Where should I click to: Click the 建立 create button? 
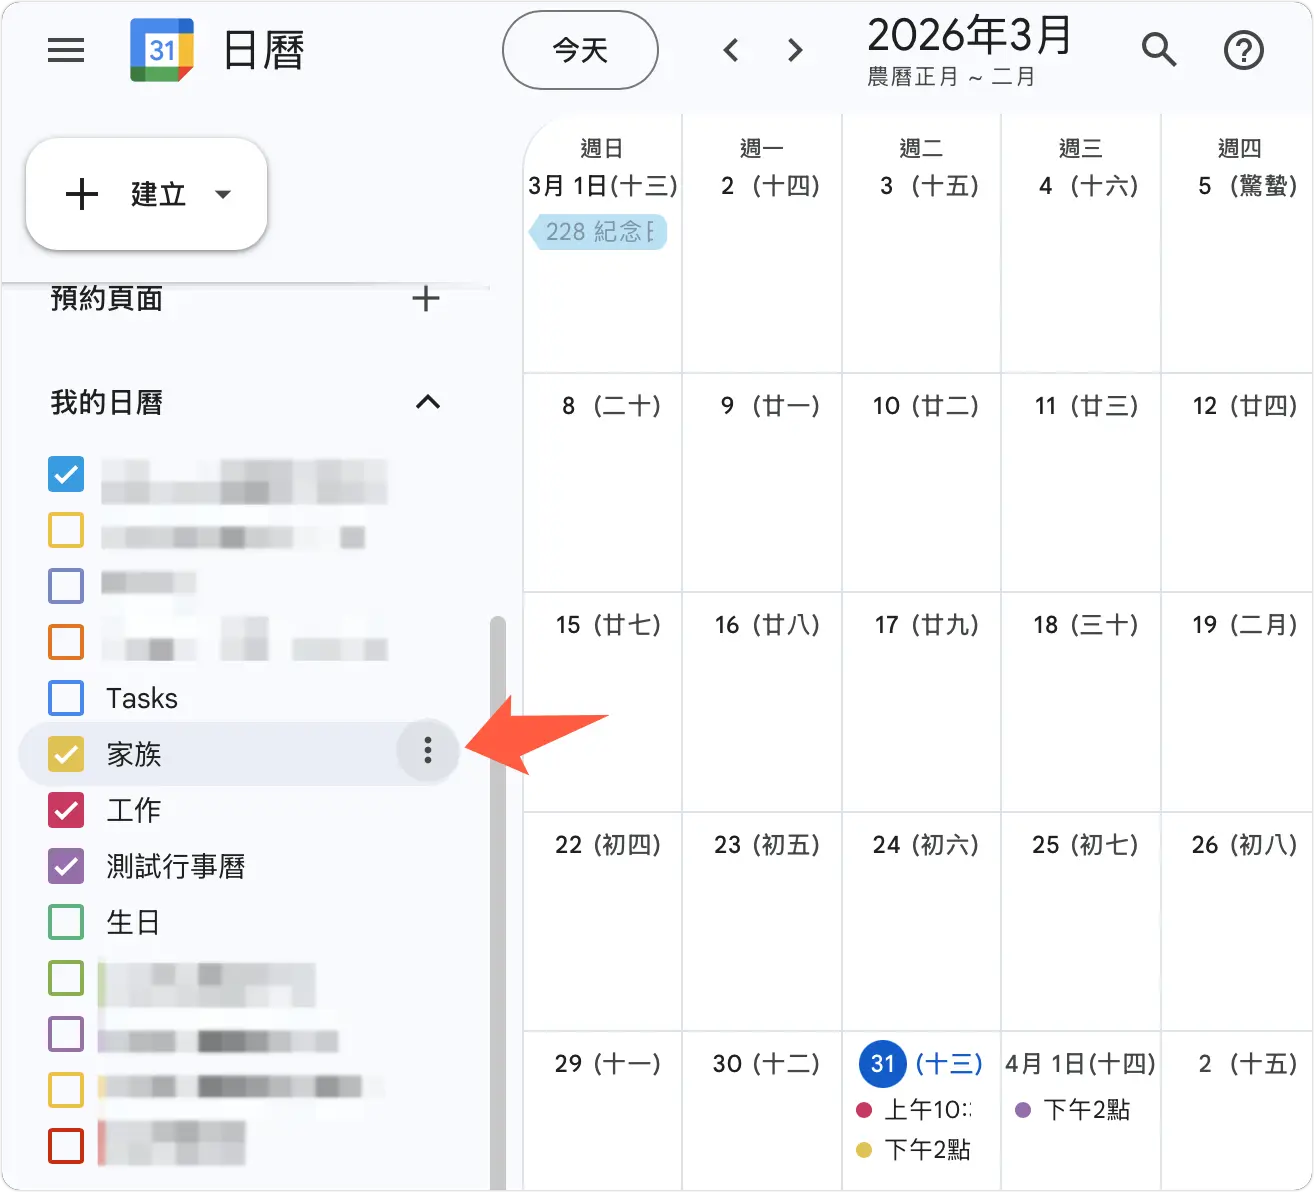[146, 194]
